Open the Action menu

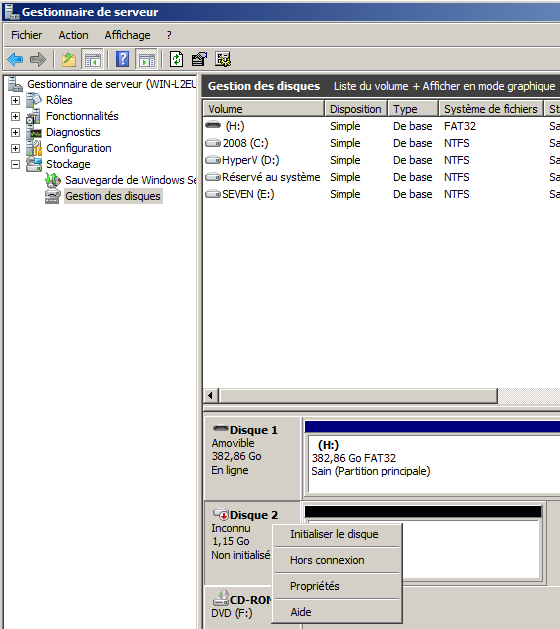pyautogui.click(x=73, y=35)
